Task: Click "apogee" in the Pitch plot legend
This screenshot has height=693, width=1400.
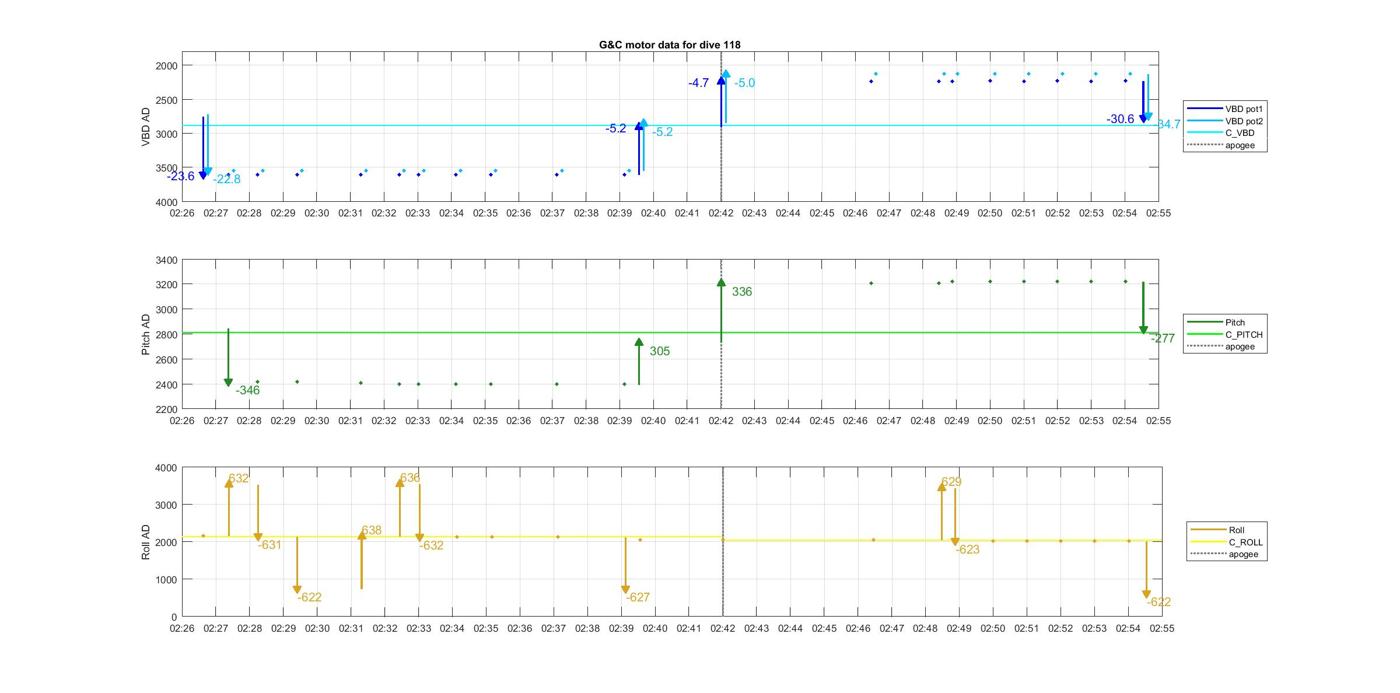Action: (1220, 347)
